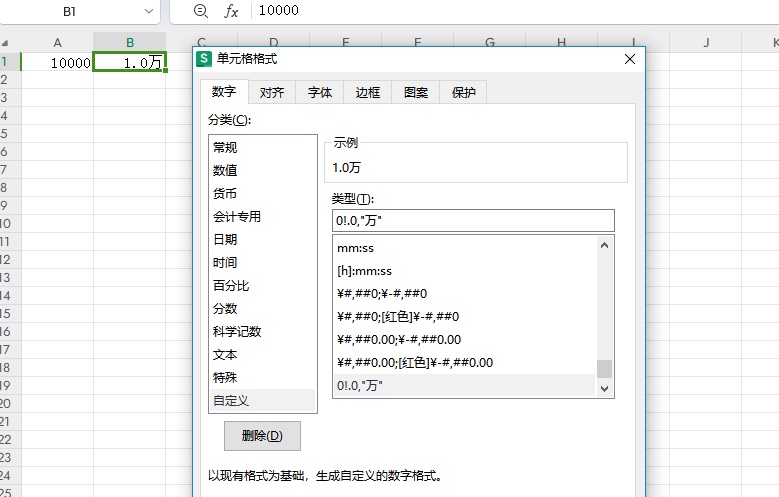Choose format ¥#,##0;¥-#,##0
Viewport: 779px width, 497px height.
coord(464,294)
